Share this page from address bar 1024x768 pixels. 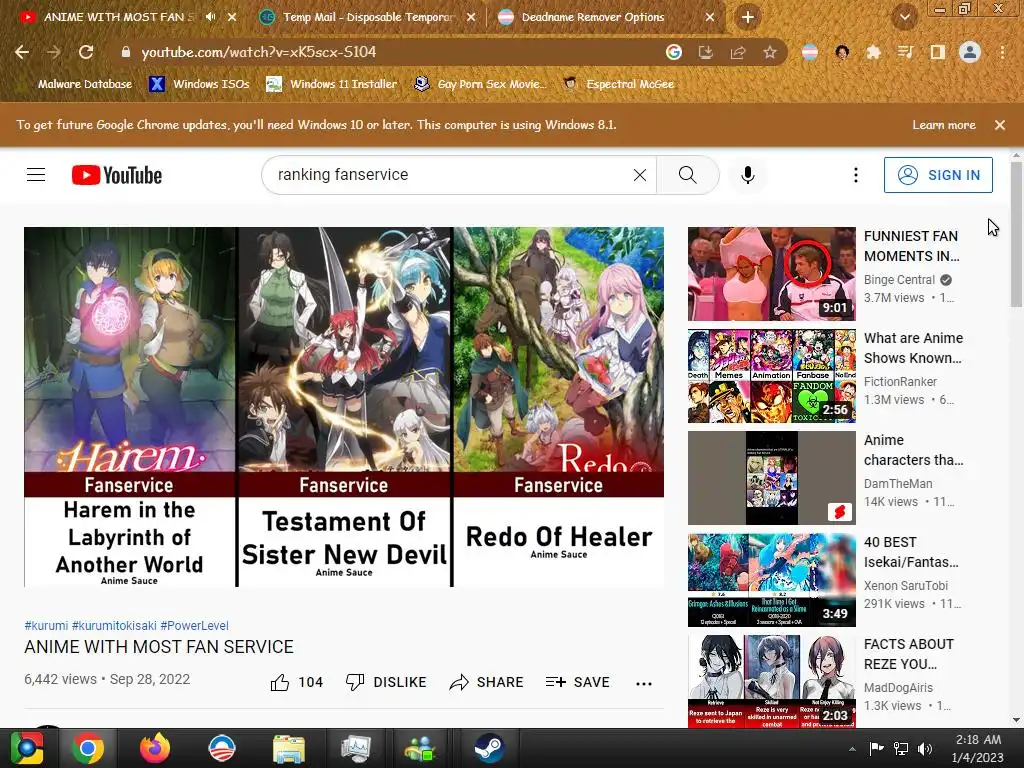pos(738,52)
